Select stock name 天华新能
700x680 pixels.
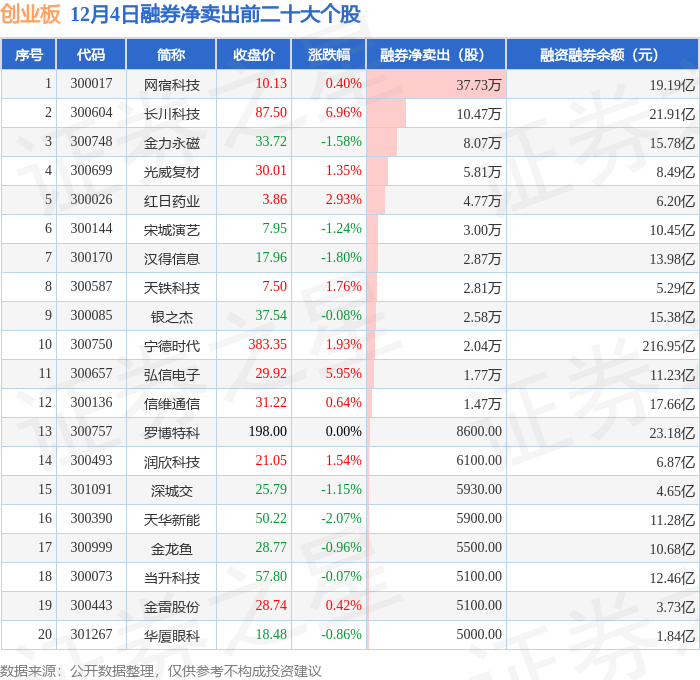point(171,520)
